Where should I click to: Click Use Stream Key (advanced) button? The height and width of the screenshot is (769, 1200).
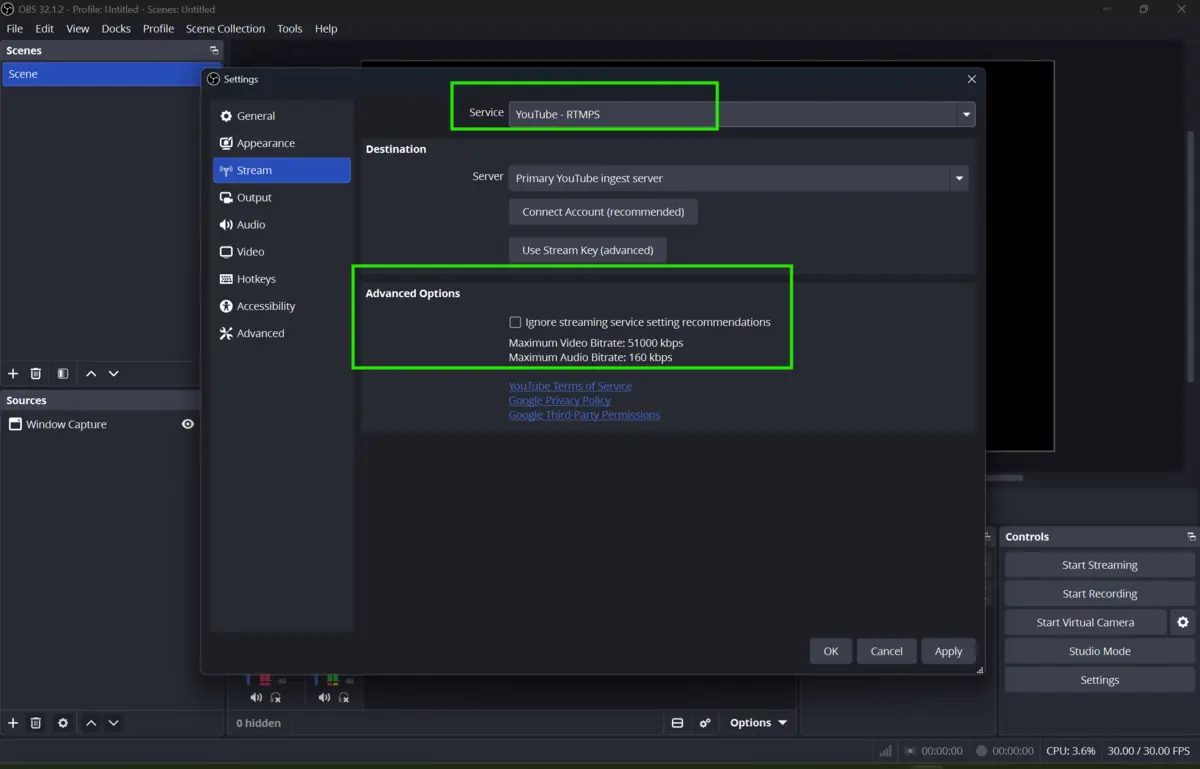click(x=588, y=250)
